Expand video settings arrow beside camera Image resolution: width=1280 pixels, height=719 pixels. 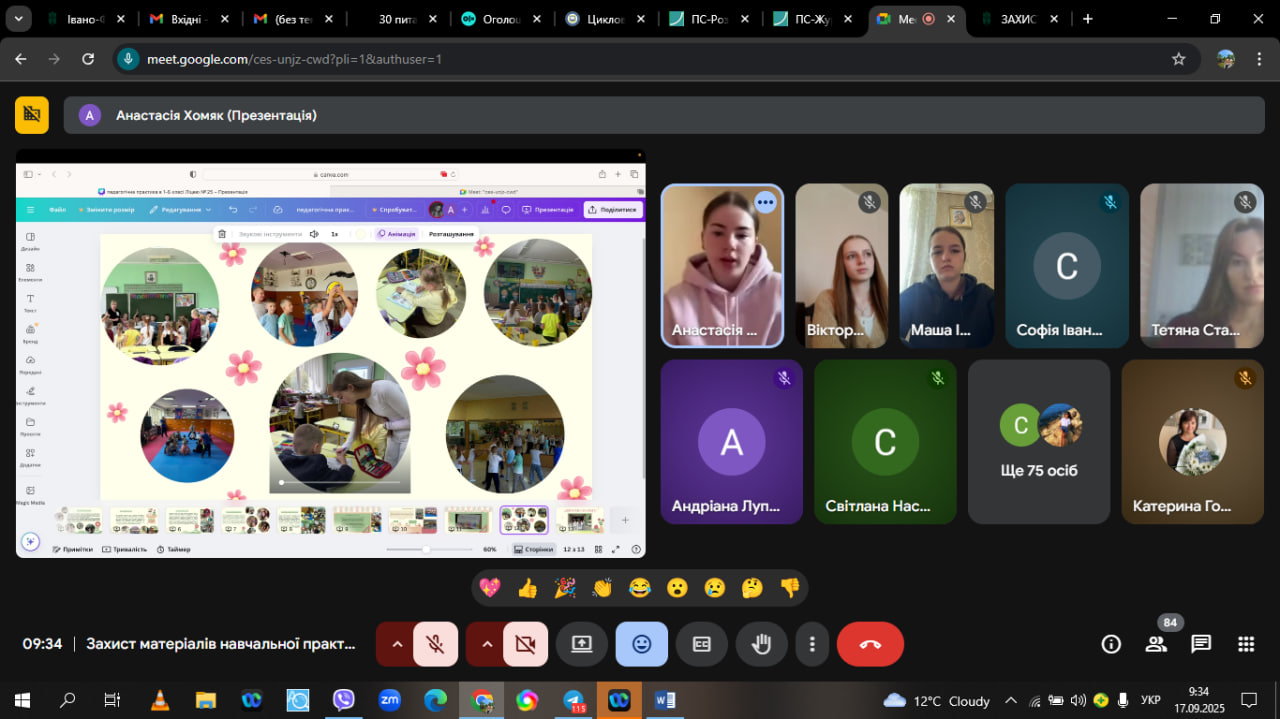pyautogui.click(x=486, y=644)
